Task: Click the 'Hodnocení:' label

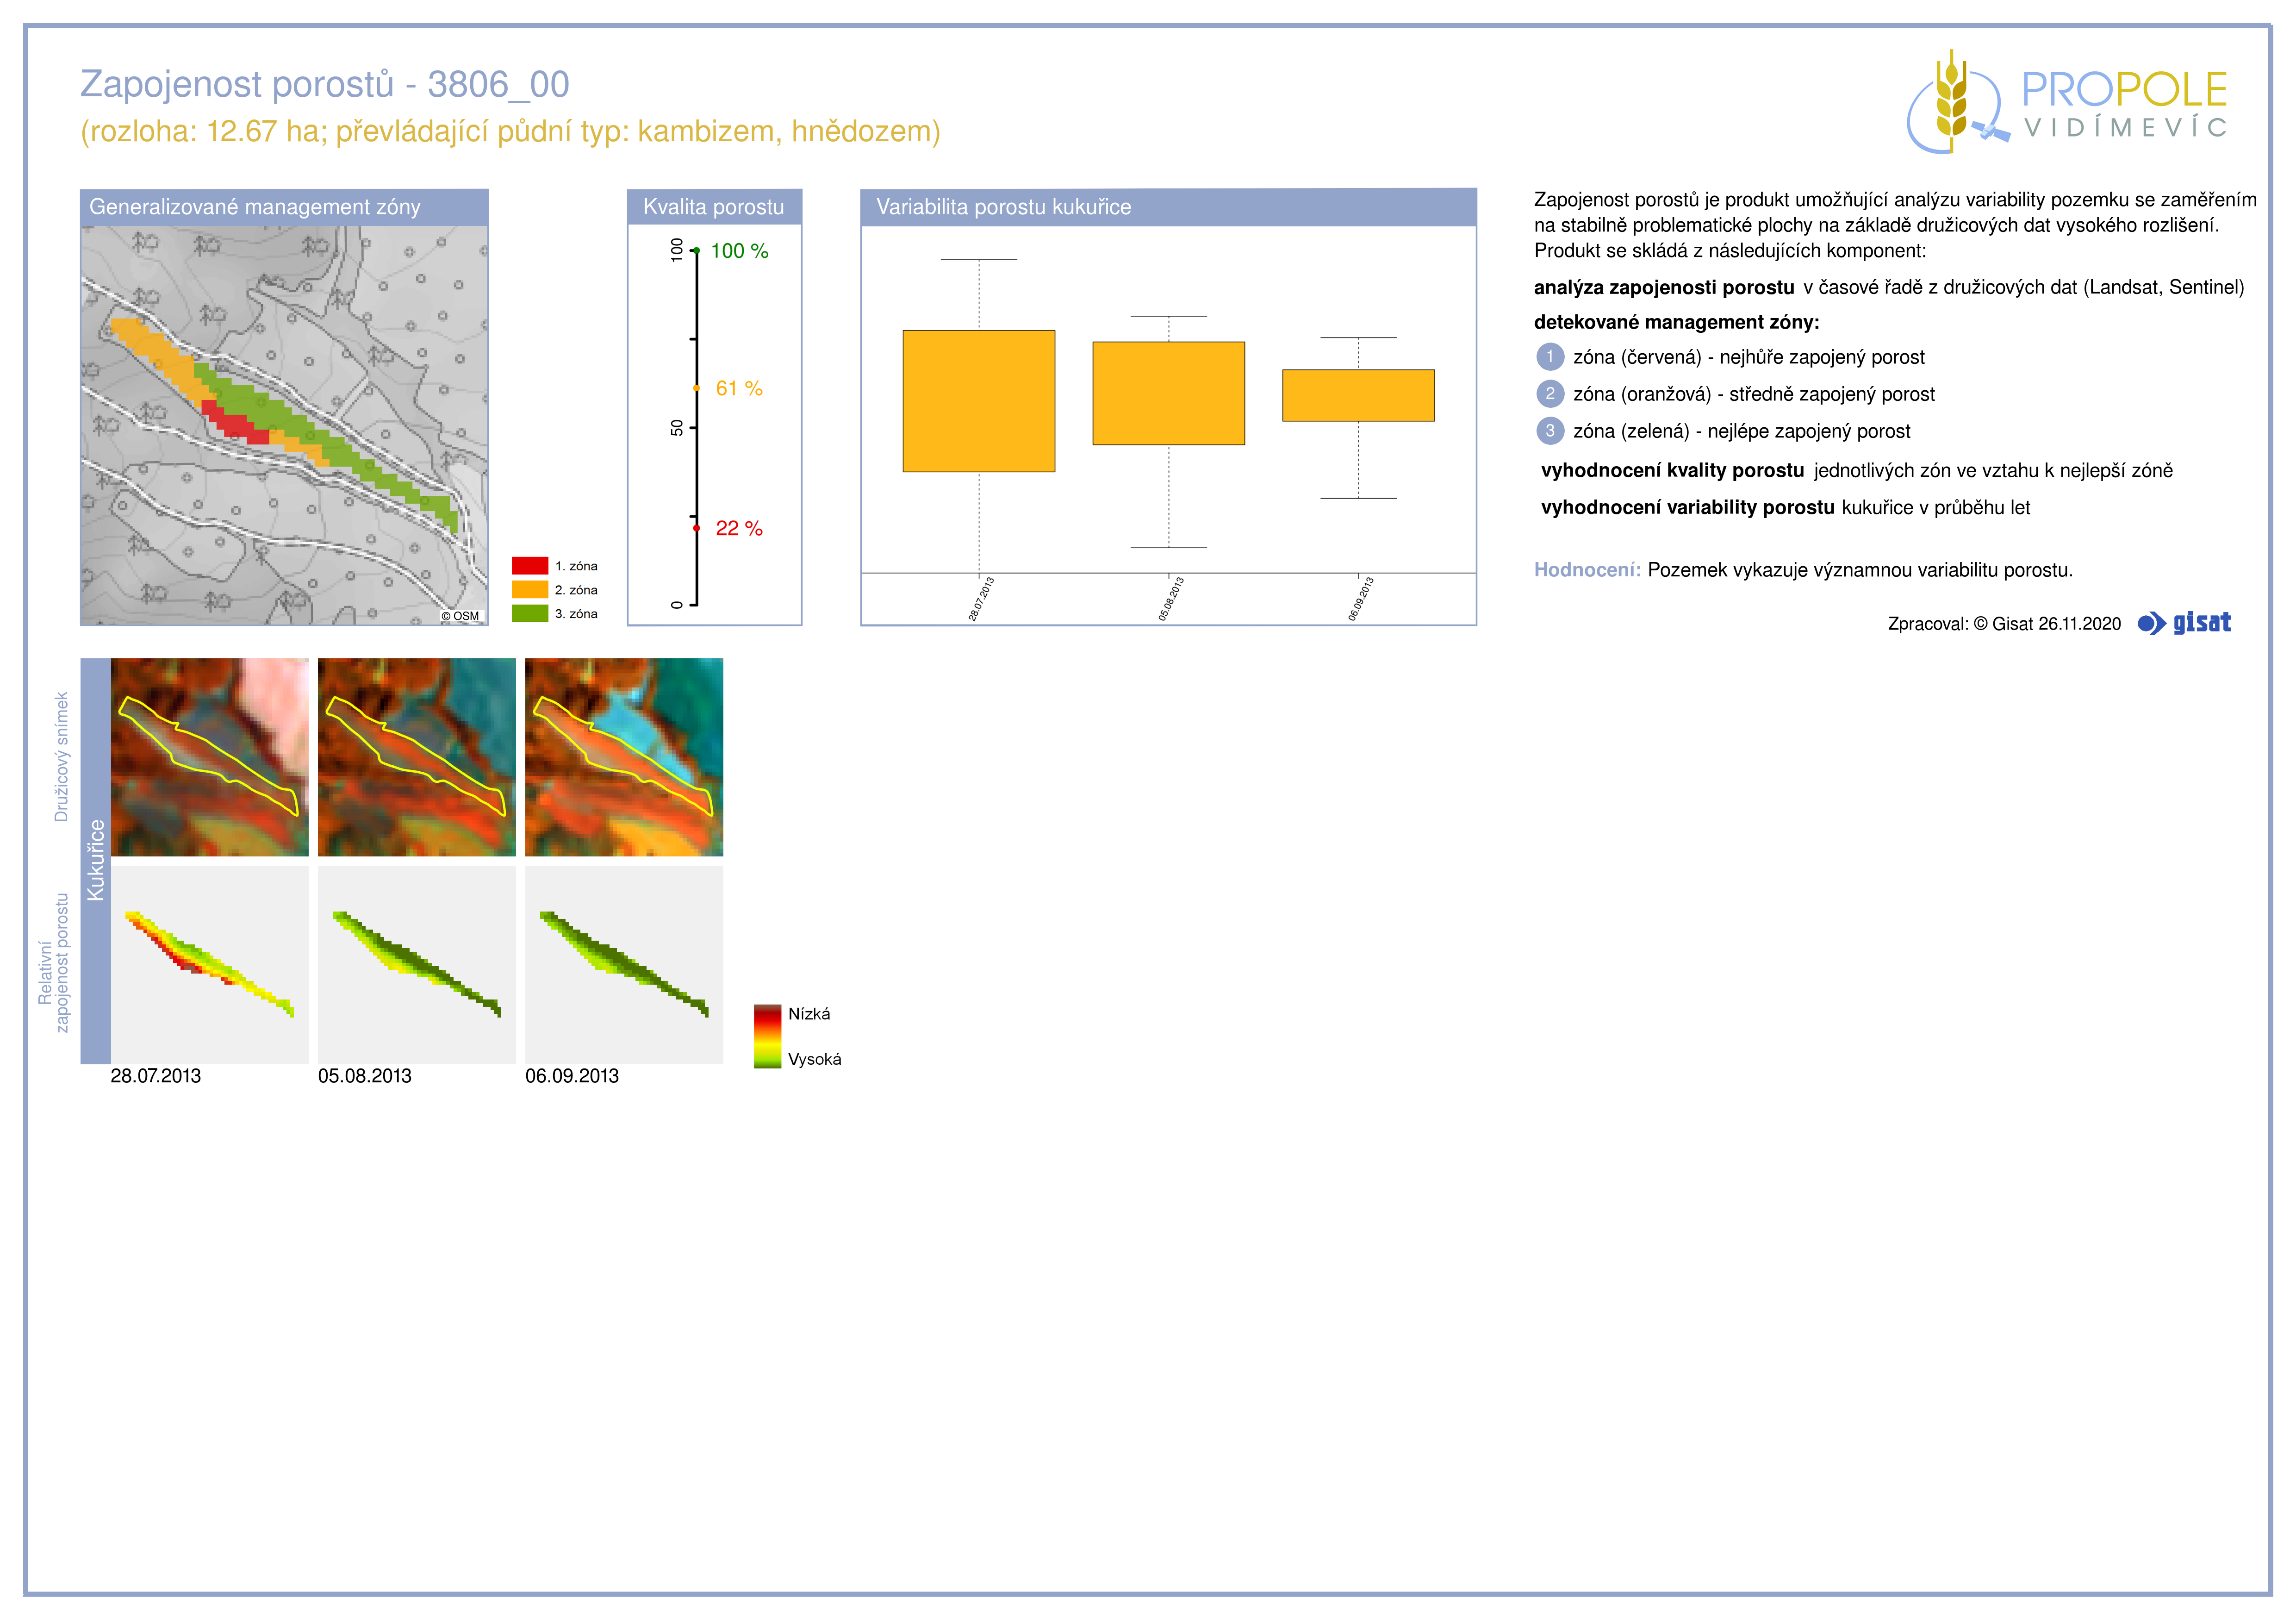Action: point(1588,570)
